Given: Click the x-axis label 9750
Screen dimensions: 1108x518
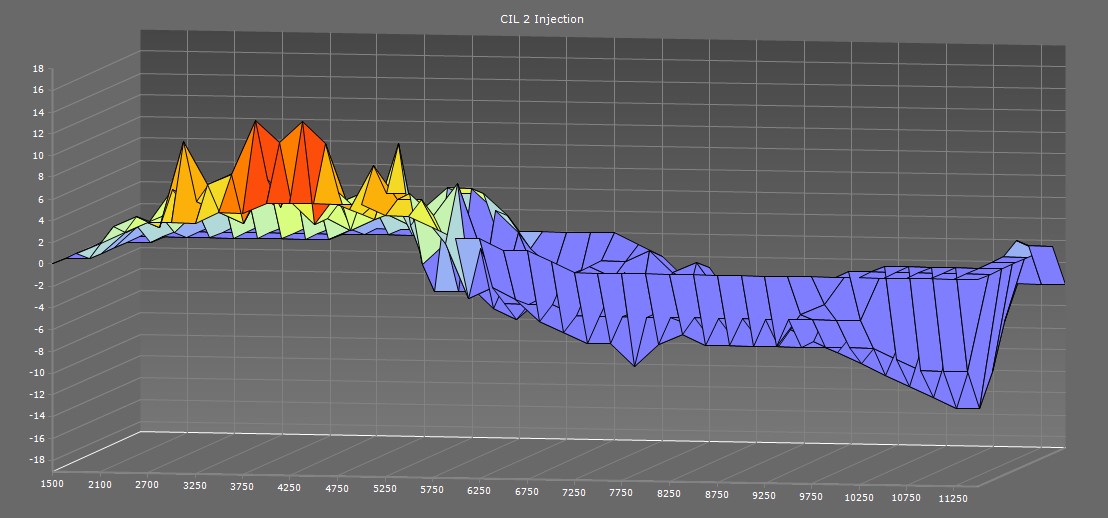Looking at the screenshot, I should [811, 496].
